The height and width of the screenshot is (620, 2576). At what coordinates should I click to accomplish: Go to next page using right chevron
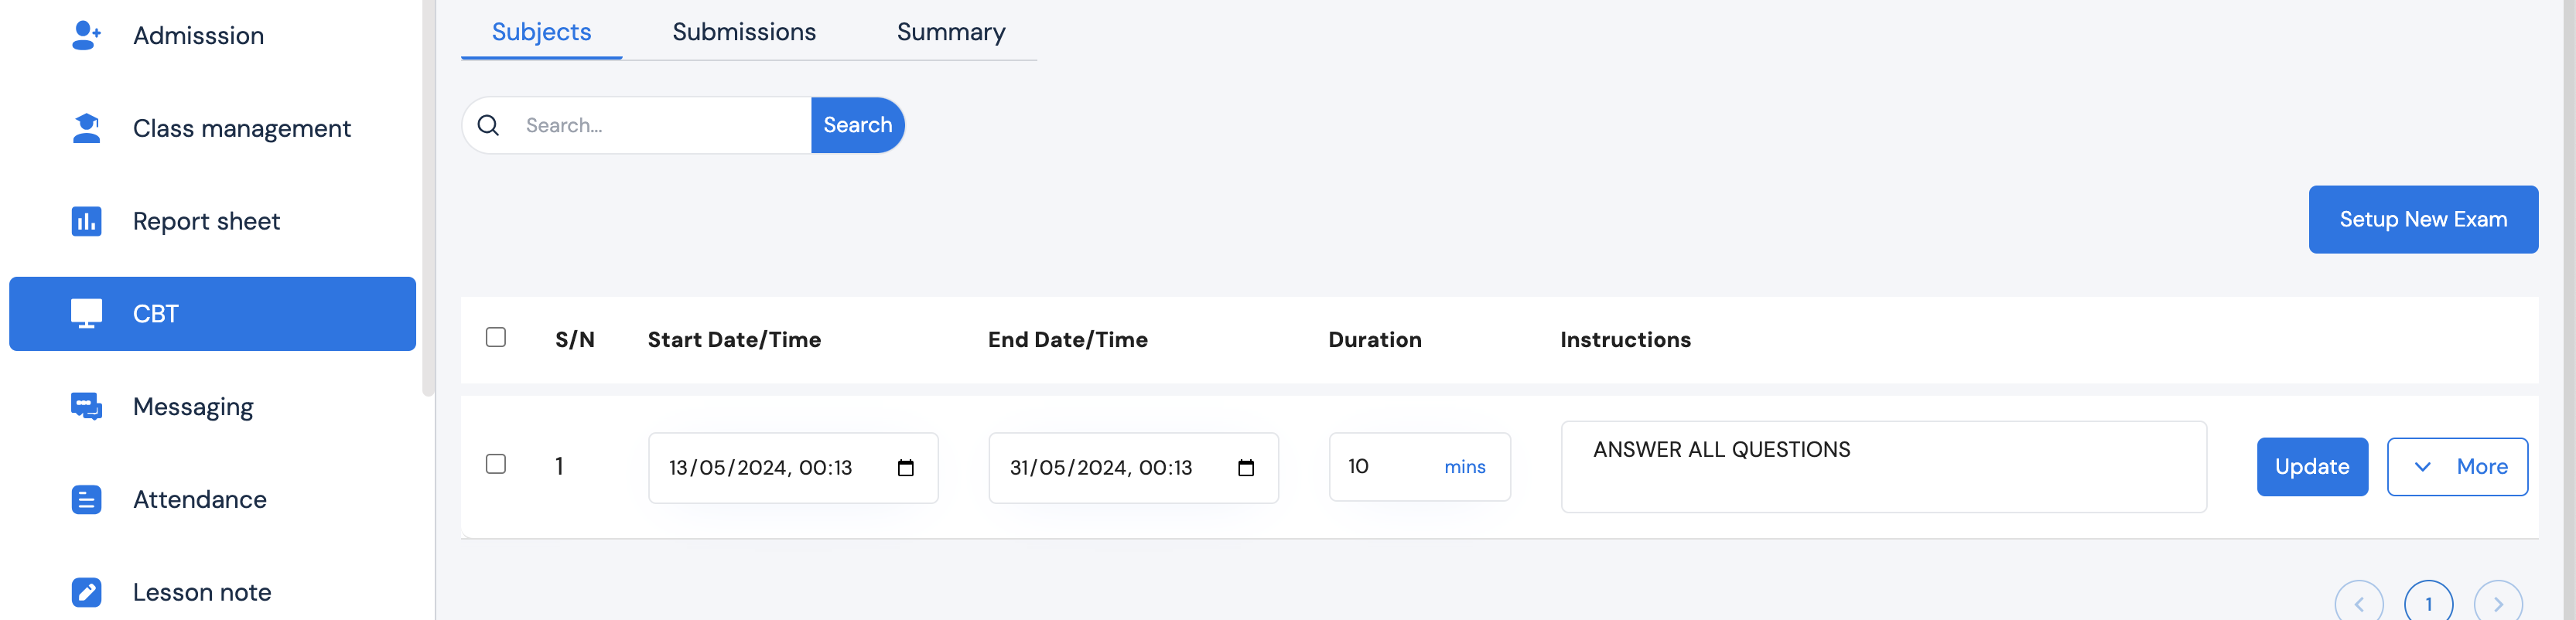pyautogui.click(x=2497, y=603)
